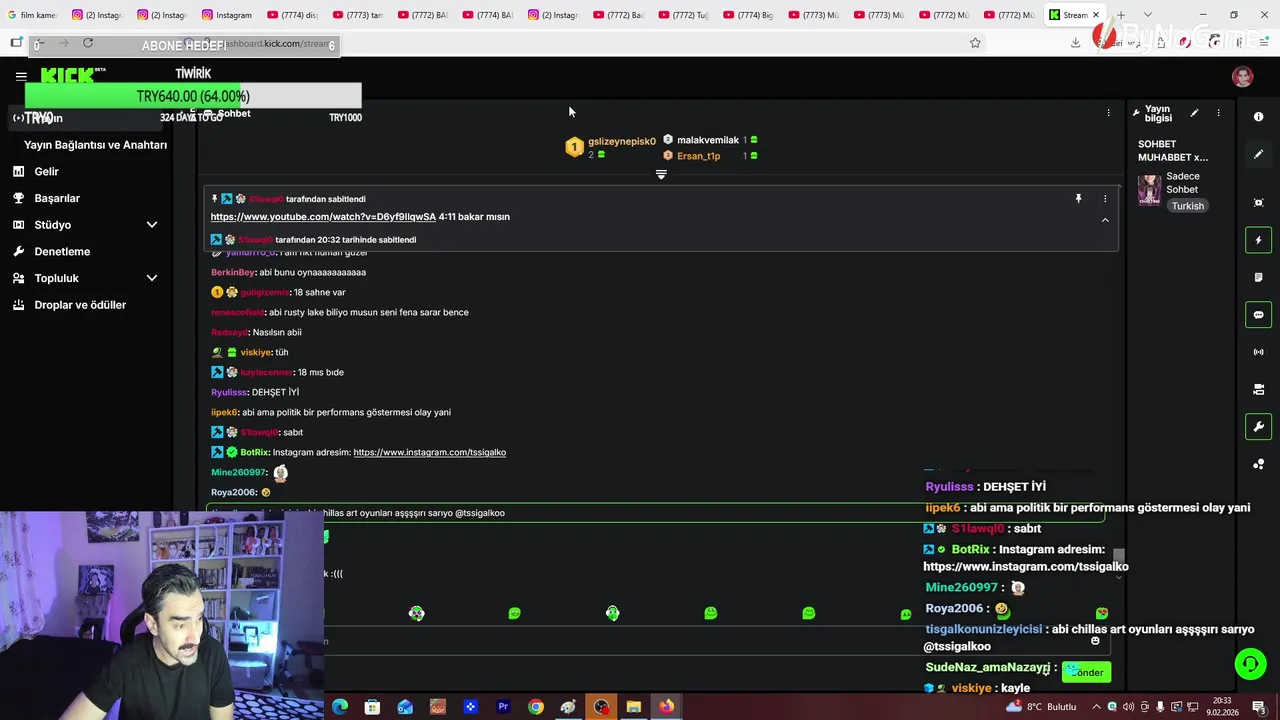This screenshot has width=1280, height=720.
Task: Click the screen capture icon in right sidebar
Action: point(1258,203)
